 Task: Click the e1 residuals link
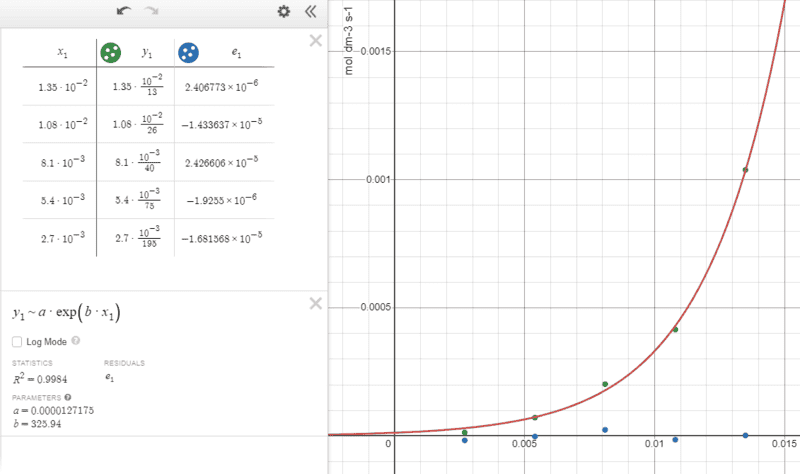pyautogui.click(x=109, y=378)
